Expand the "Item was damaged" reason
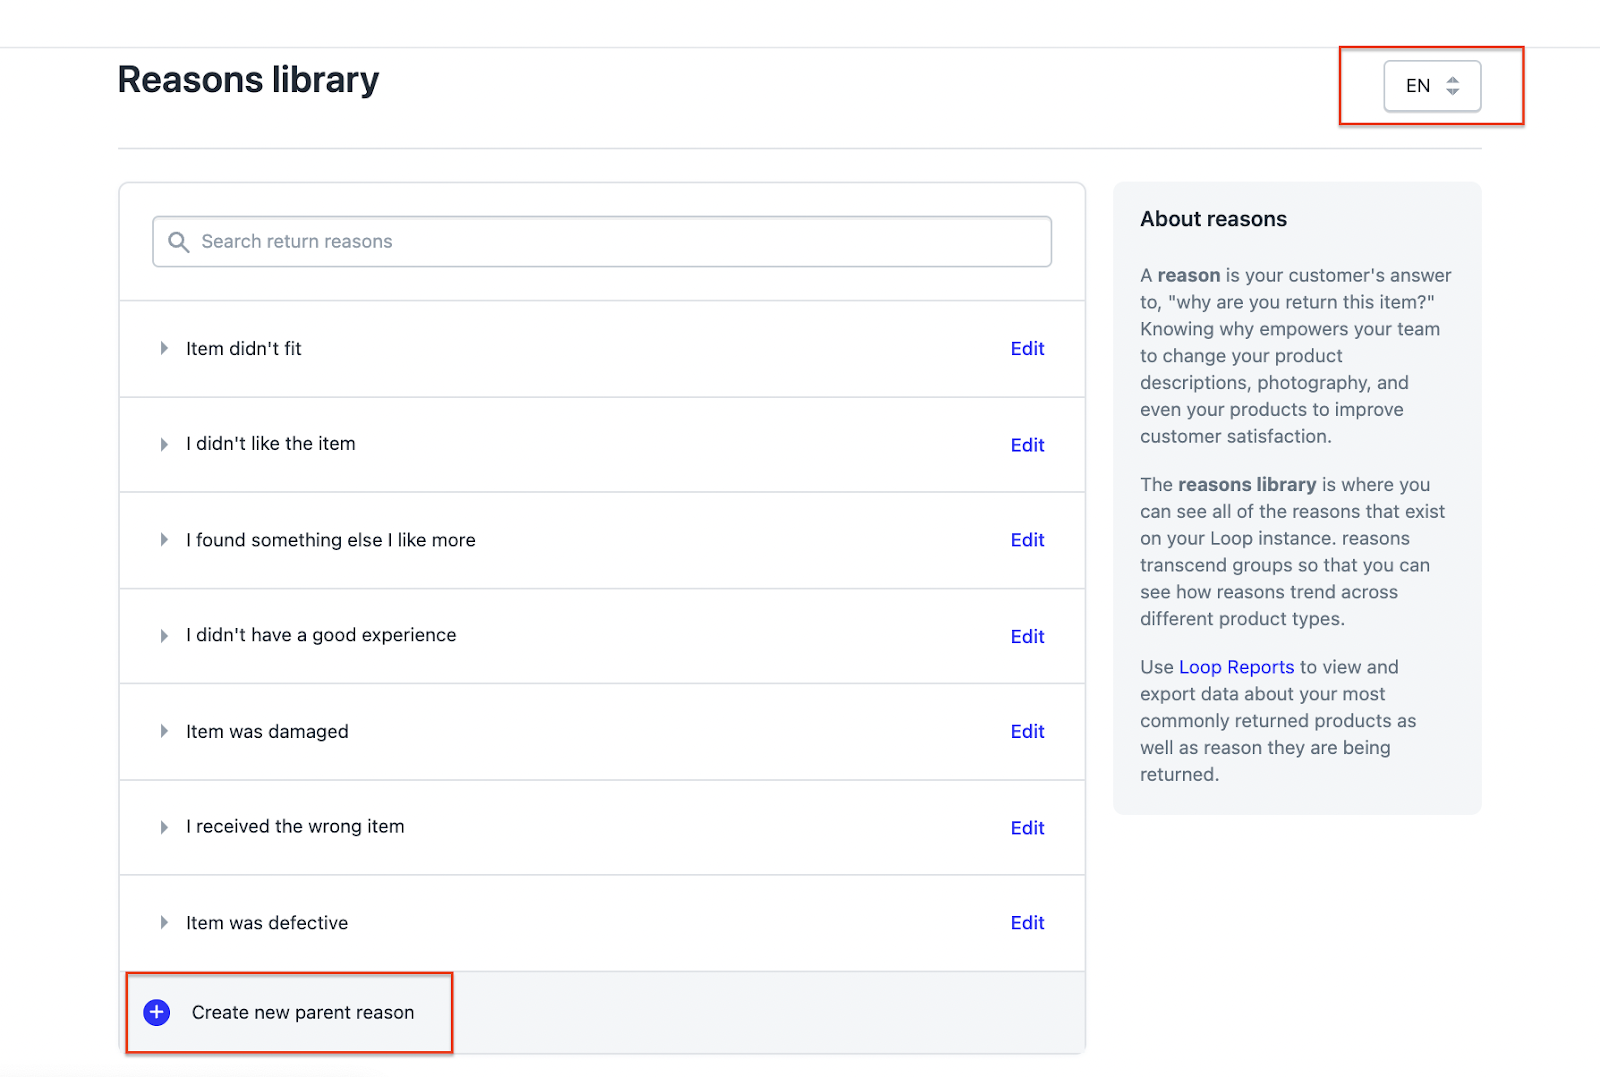The height and width of the screenshot is (1077, 1600). coord(164,732)
